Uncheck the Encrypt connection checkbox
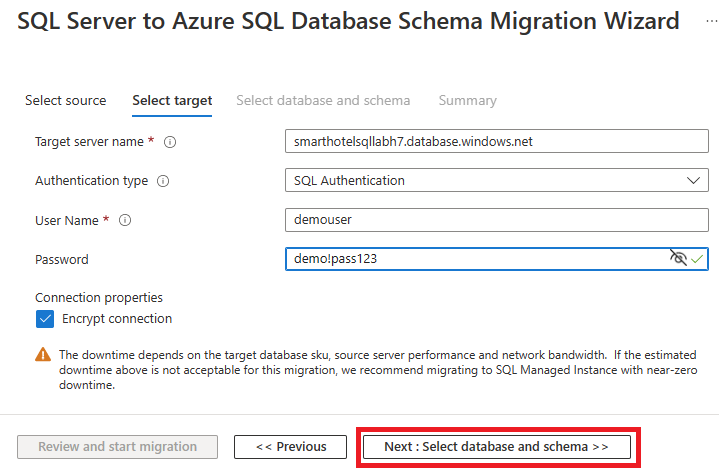719x473 pixels. (x=45, y=319)
